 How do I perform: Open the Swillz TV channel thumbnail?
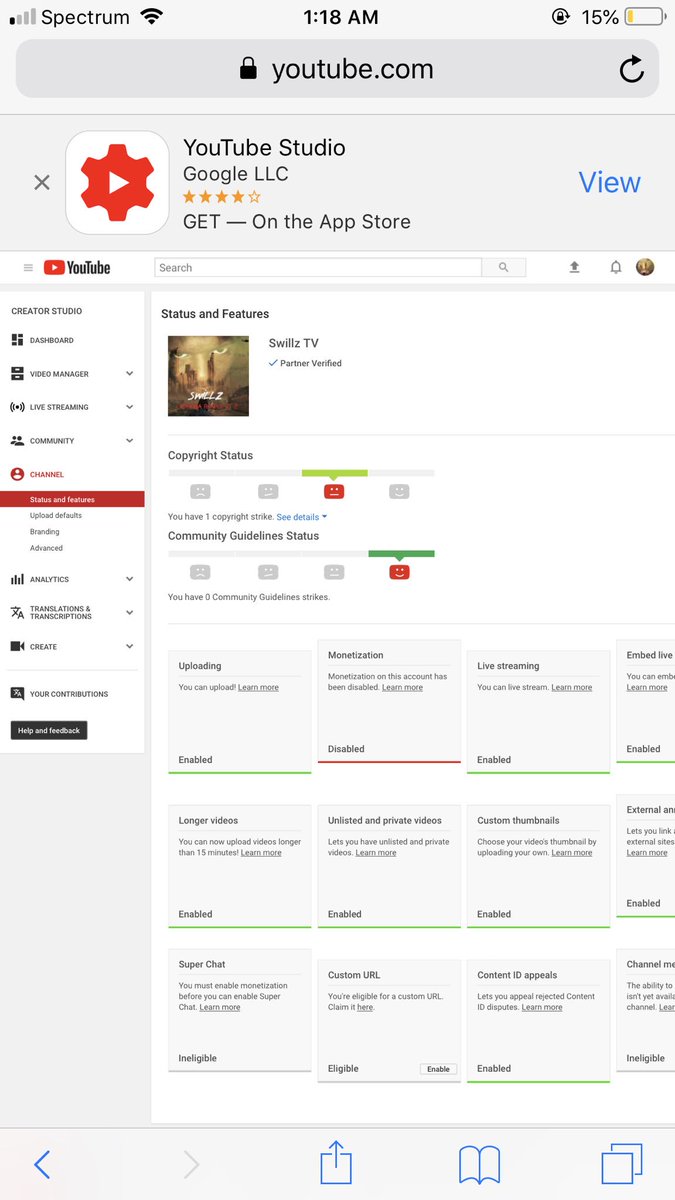click(208, 376)
